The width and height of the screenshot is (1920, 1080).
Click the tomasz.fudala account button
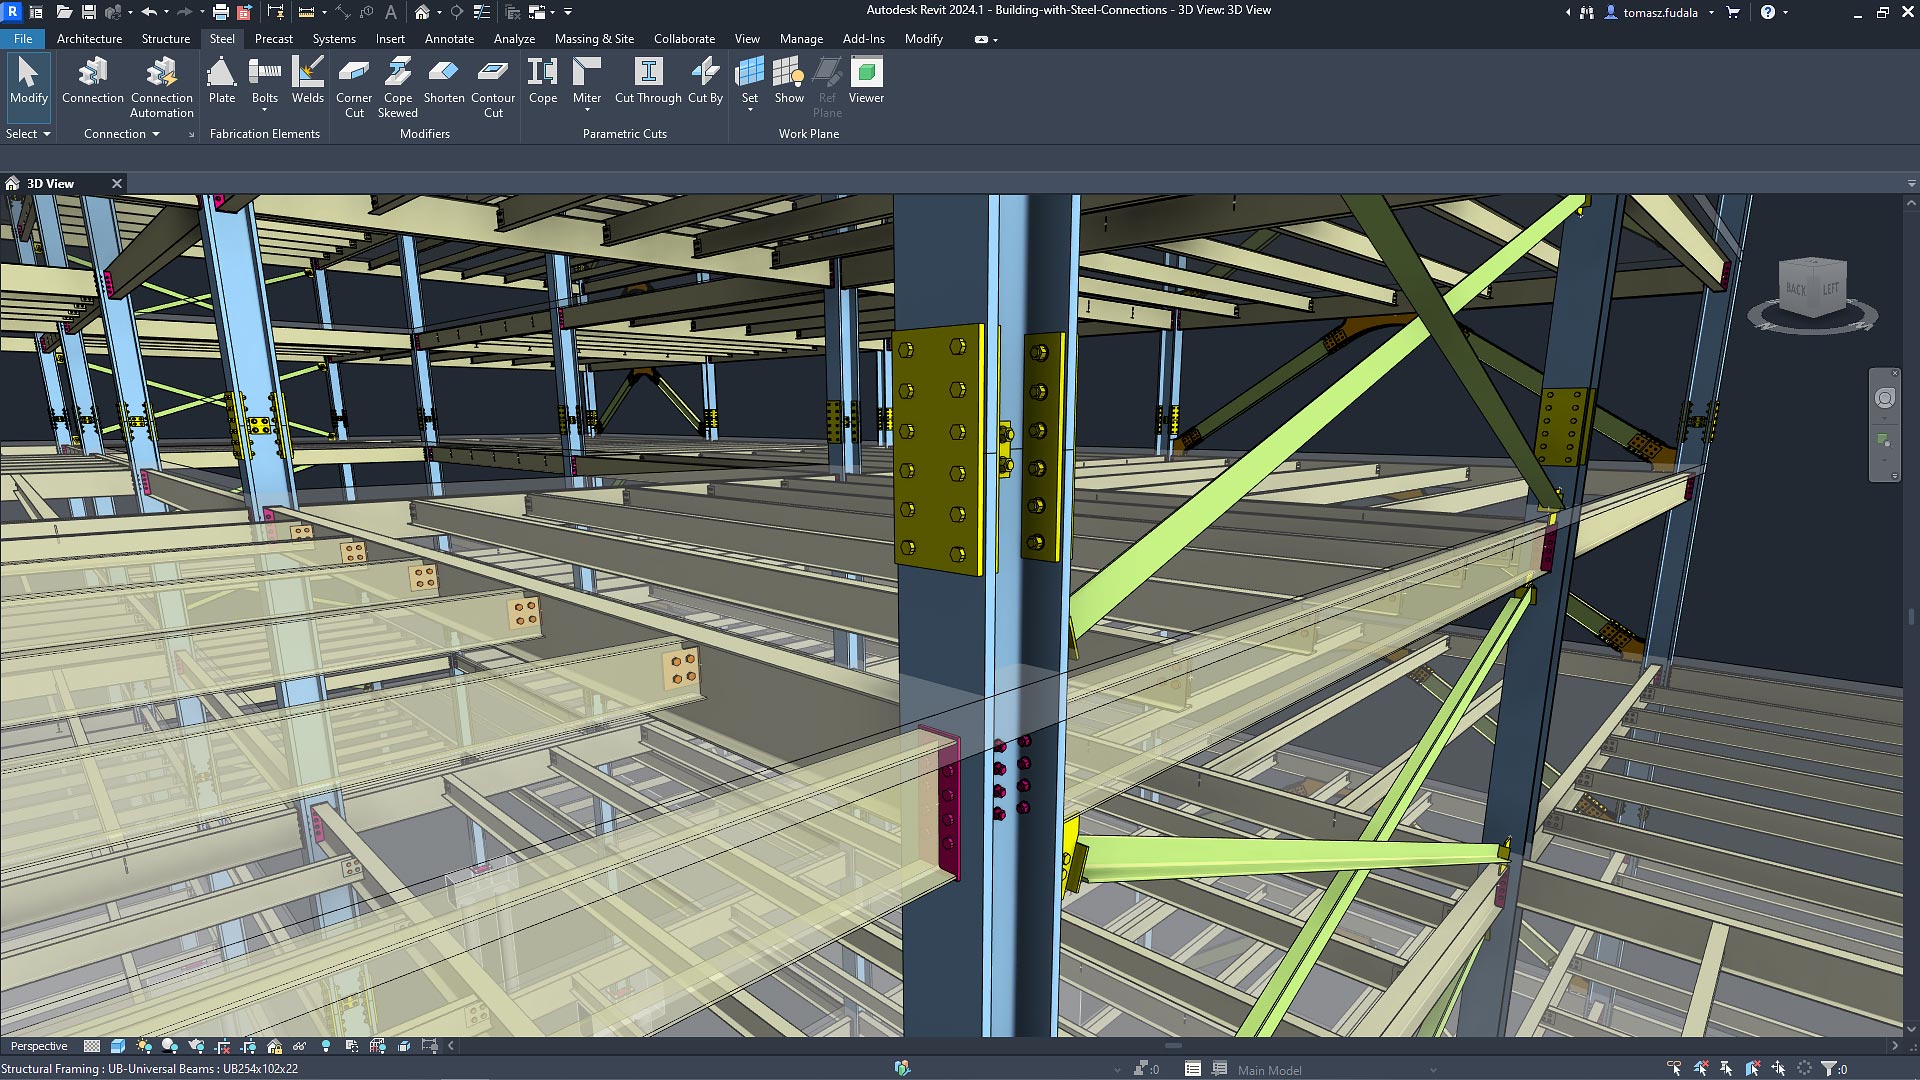[x=1660, y=12]
